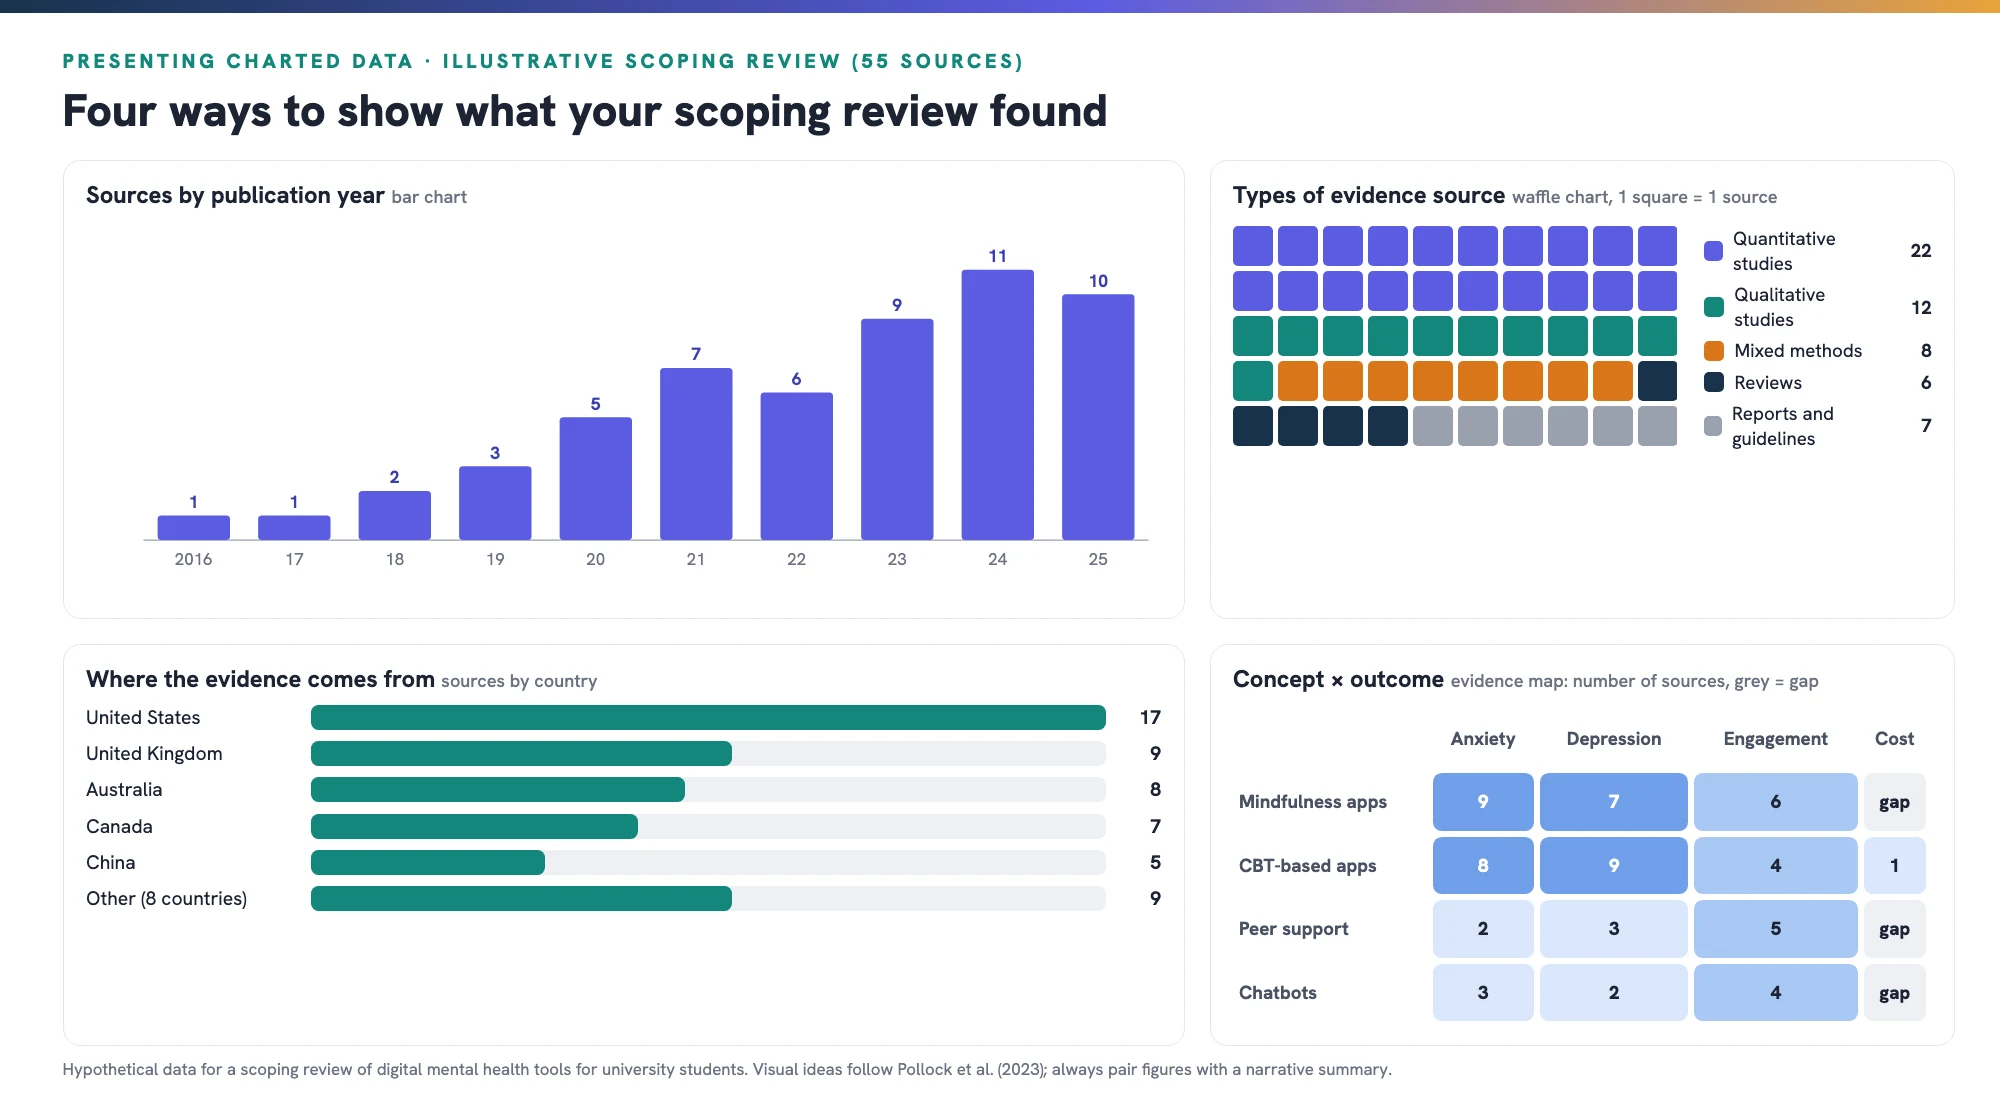Select the 2022 bar labeled 6
Image resolution: width=2000 pixels, height=1100 pixels.
[x=796, y=466]
